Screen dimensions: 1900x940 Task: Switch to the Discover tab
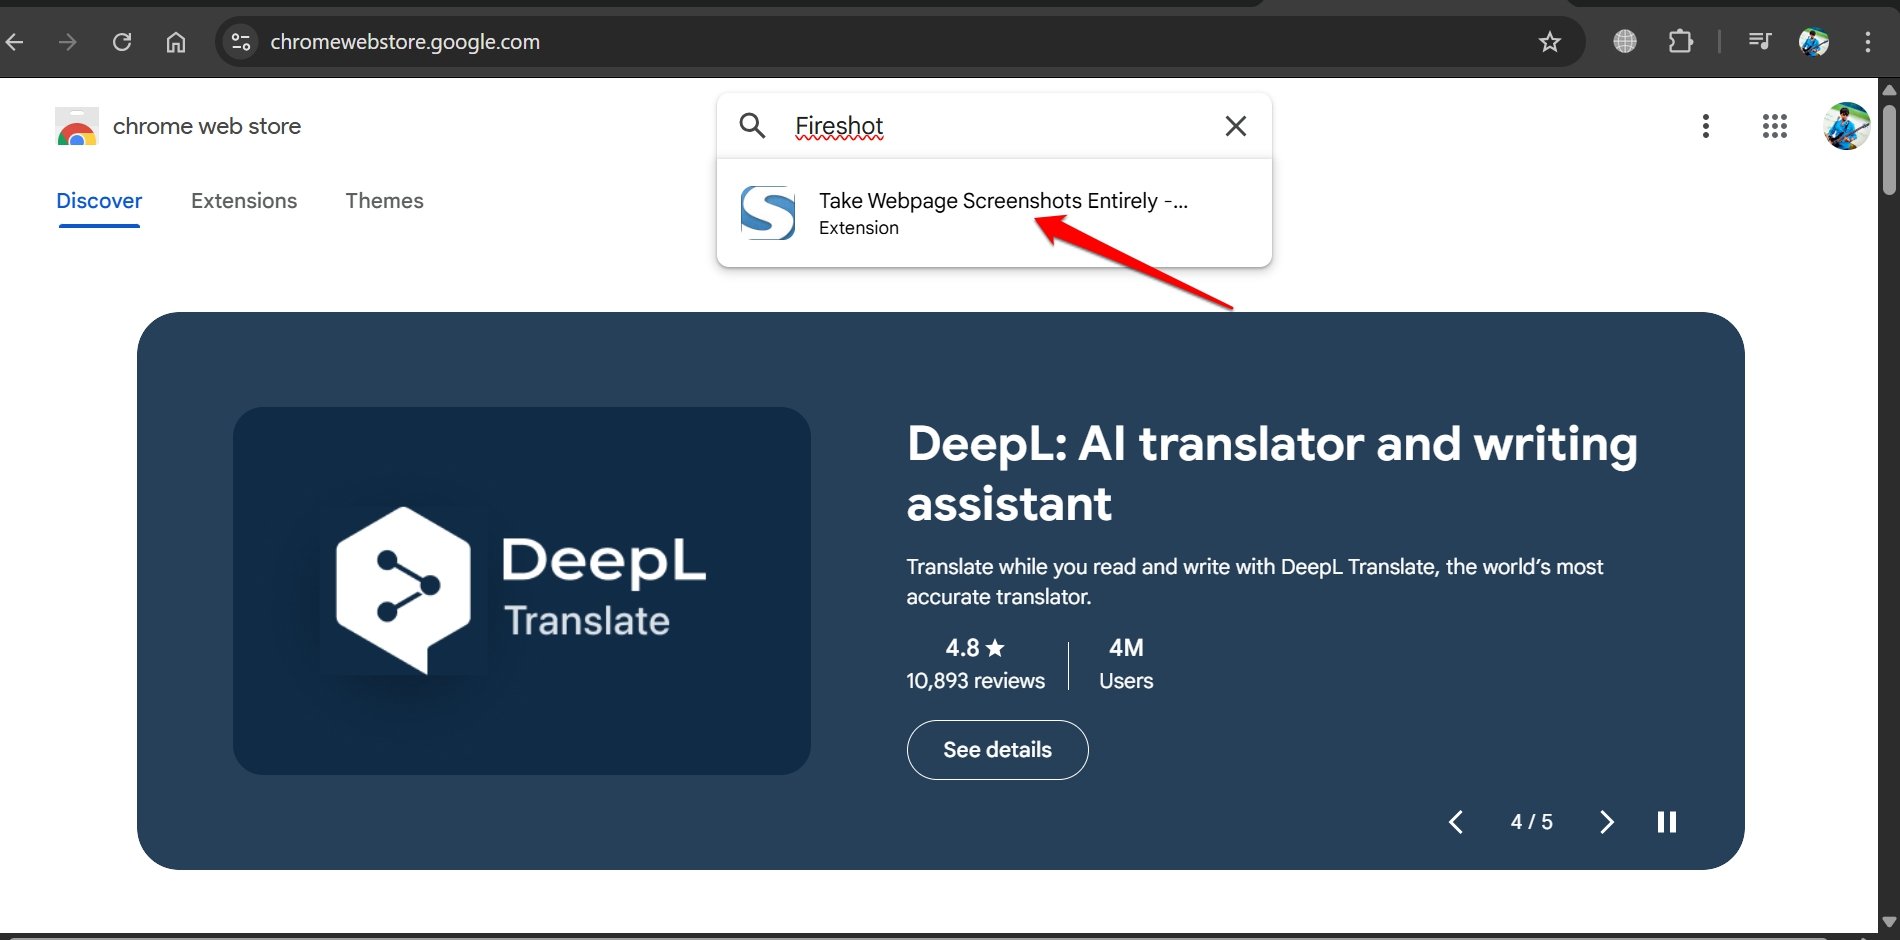(99, 201)
